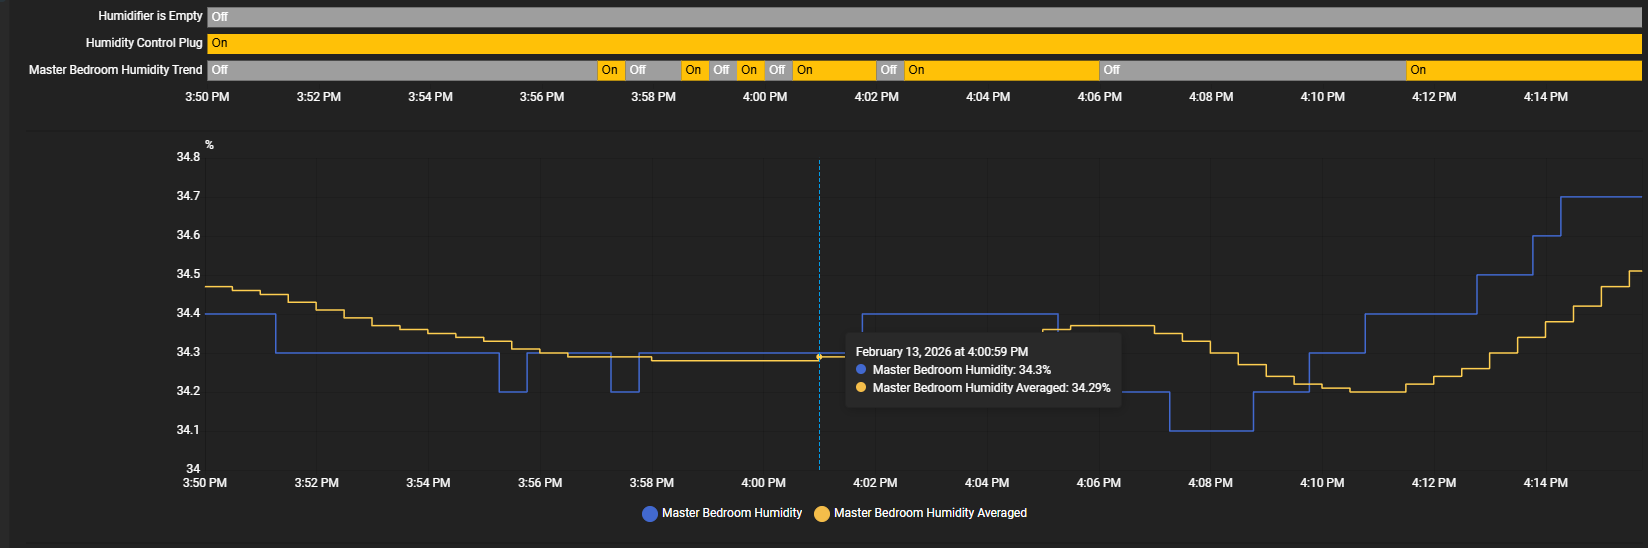Click the blue line plateau at 34.7%
The image size is (1648, 548).
[1600, 197]
